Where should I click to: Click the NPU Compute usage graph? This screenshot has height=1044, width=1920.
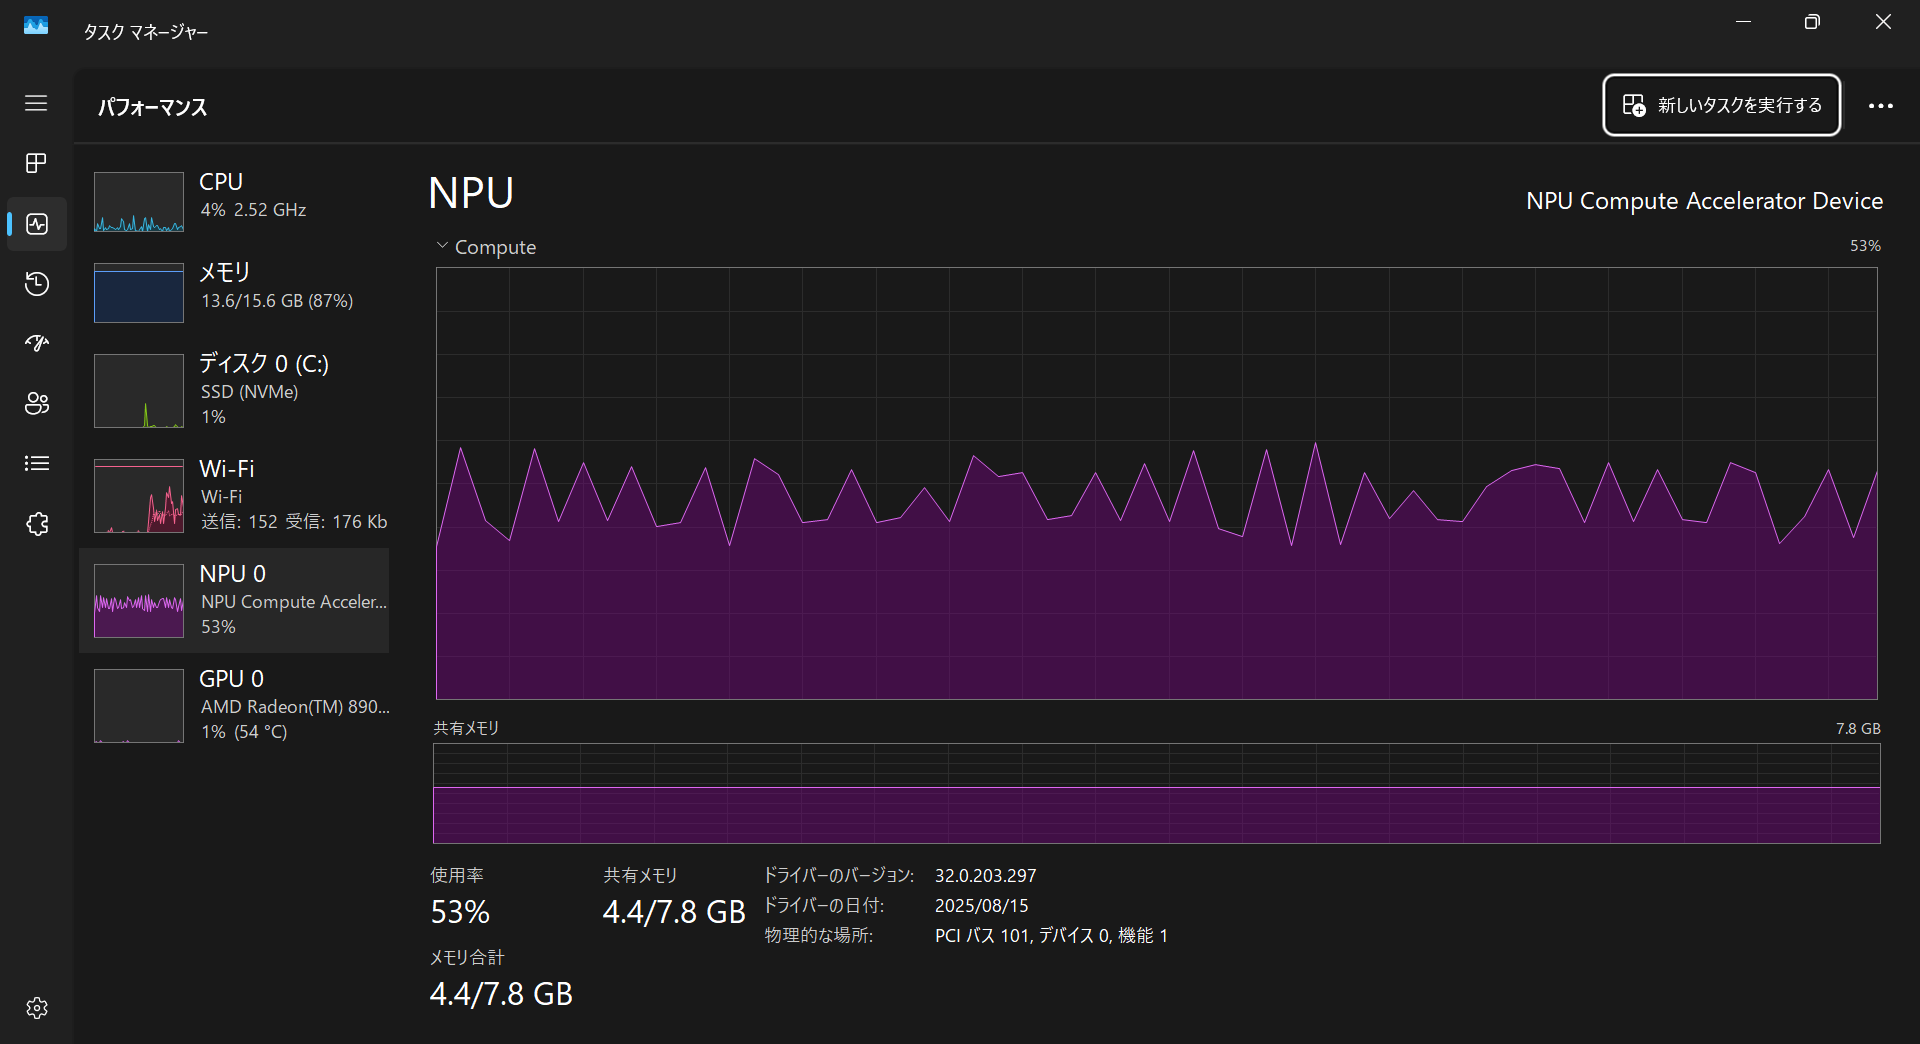tap(1156, 483)
